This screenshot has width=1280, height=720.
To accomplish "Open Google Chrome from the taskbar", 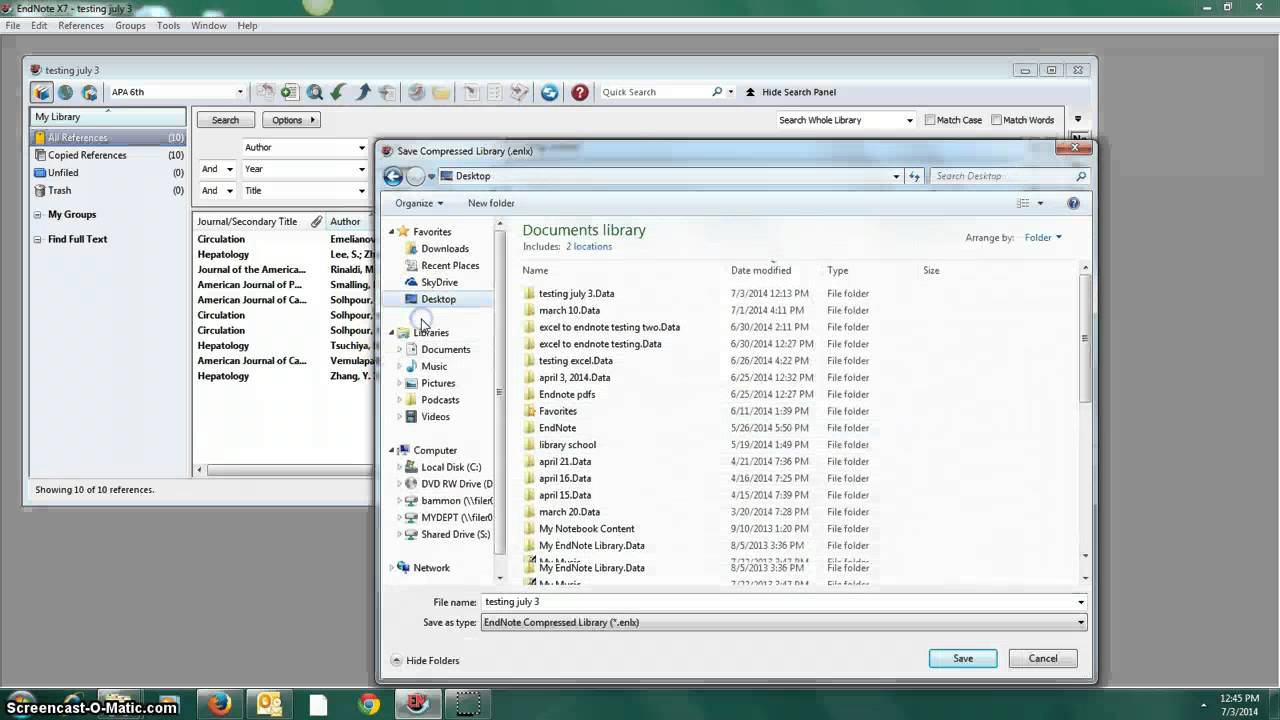I will click(x=369, y=705).
